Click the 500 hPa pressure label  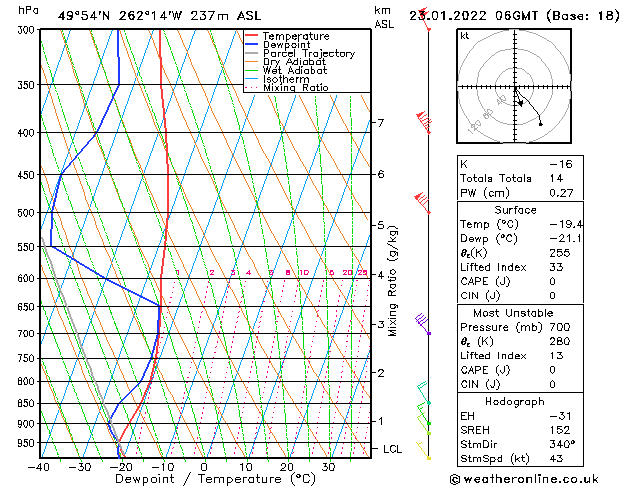coord(28,213)
